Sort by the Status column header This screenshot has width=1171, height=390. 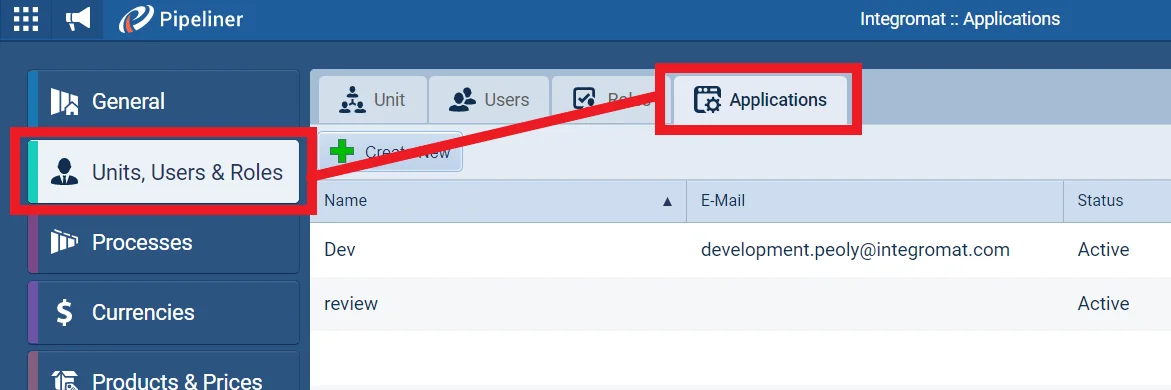tap(1117, 201)
